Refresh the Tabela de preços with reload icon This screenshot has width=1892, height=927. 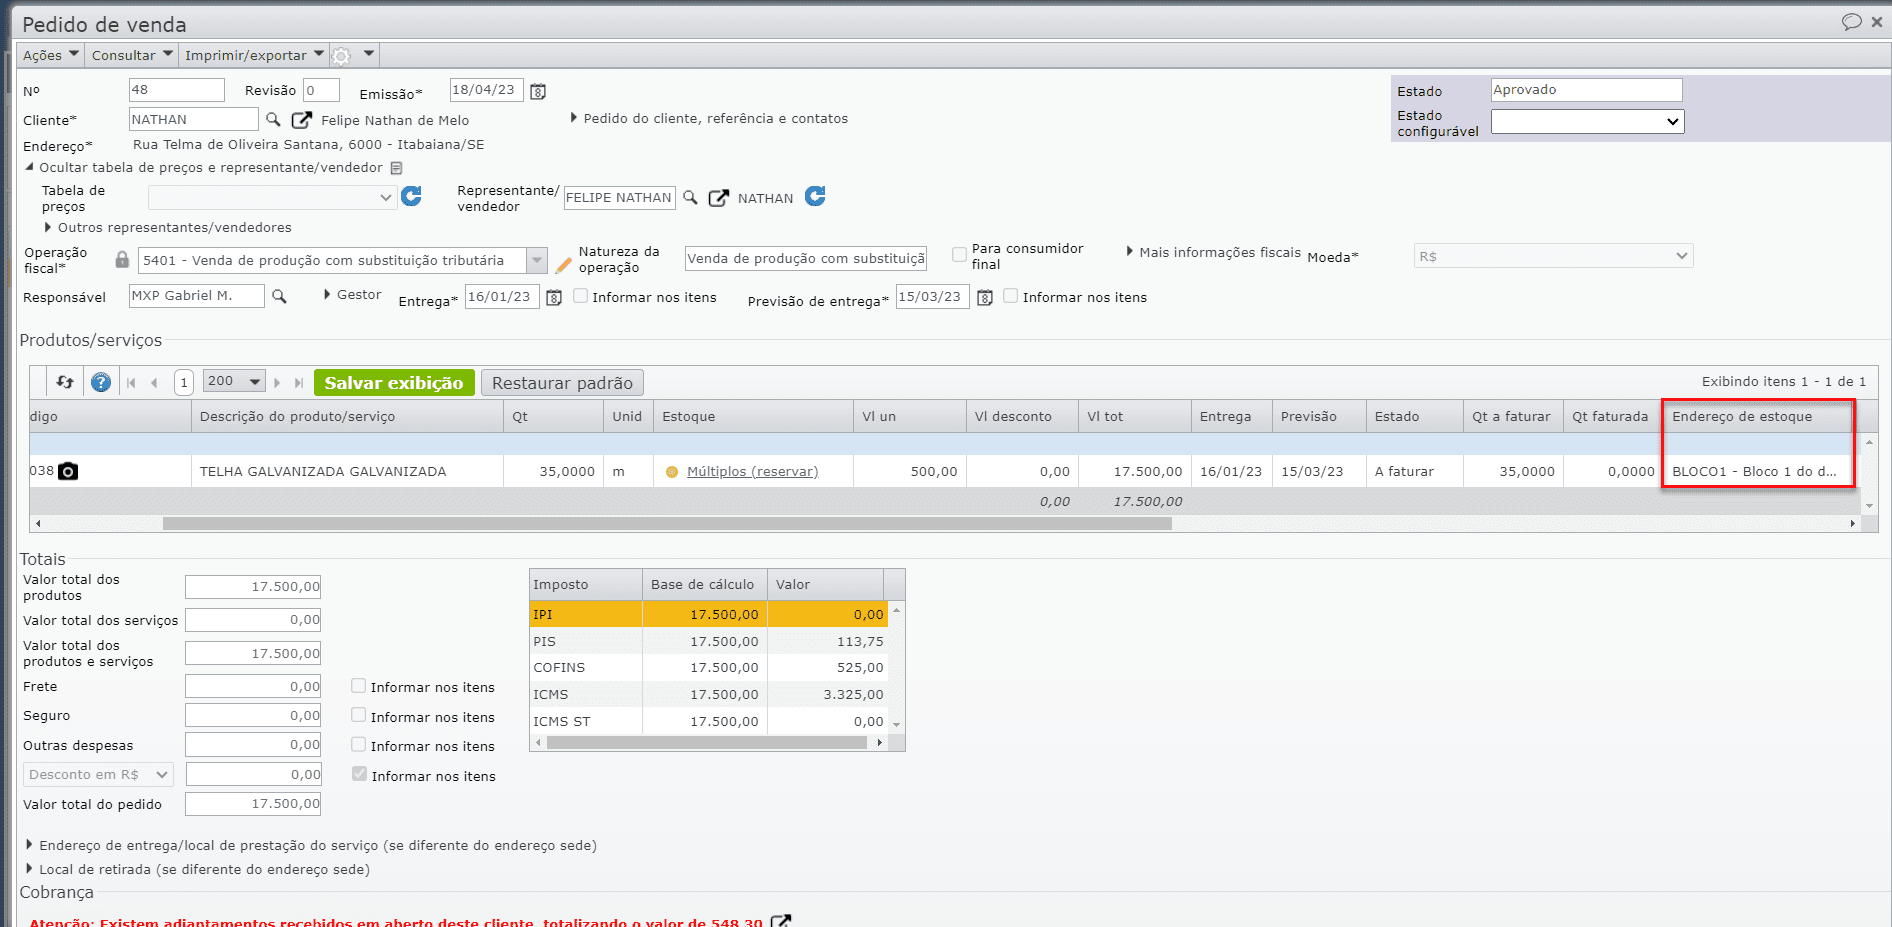(411, 197)
